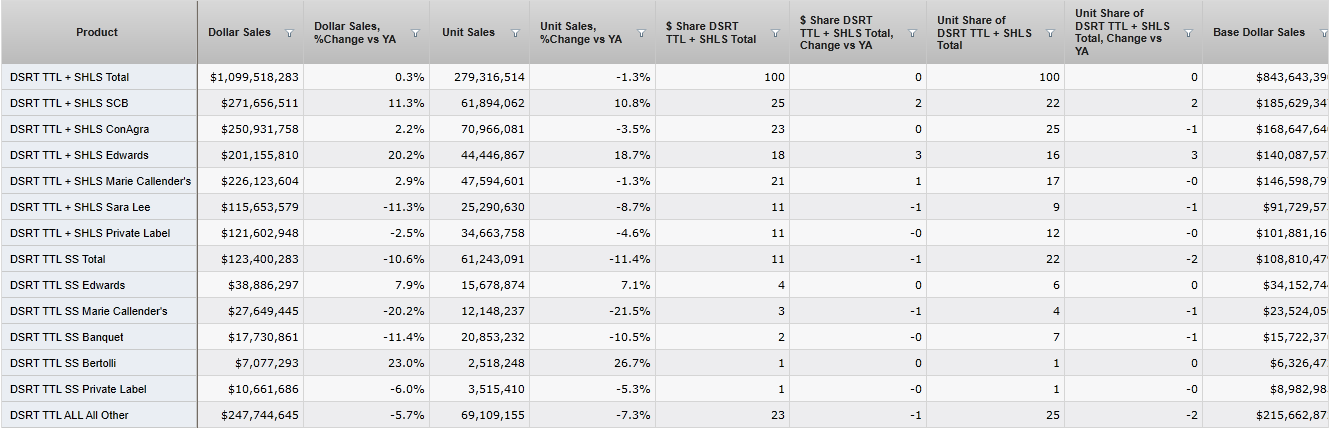
Task: Sort by the Unit Sales header text
Action: pos(468,33)
